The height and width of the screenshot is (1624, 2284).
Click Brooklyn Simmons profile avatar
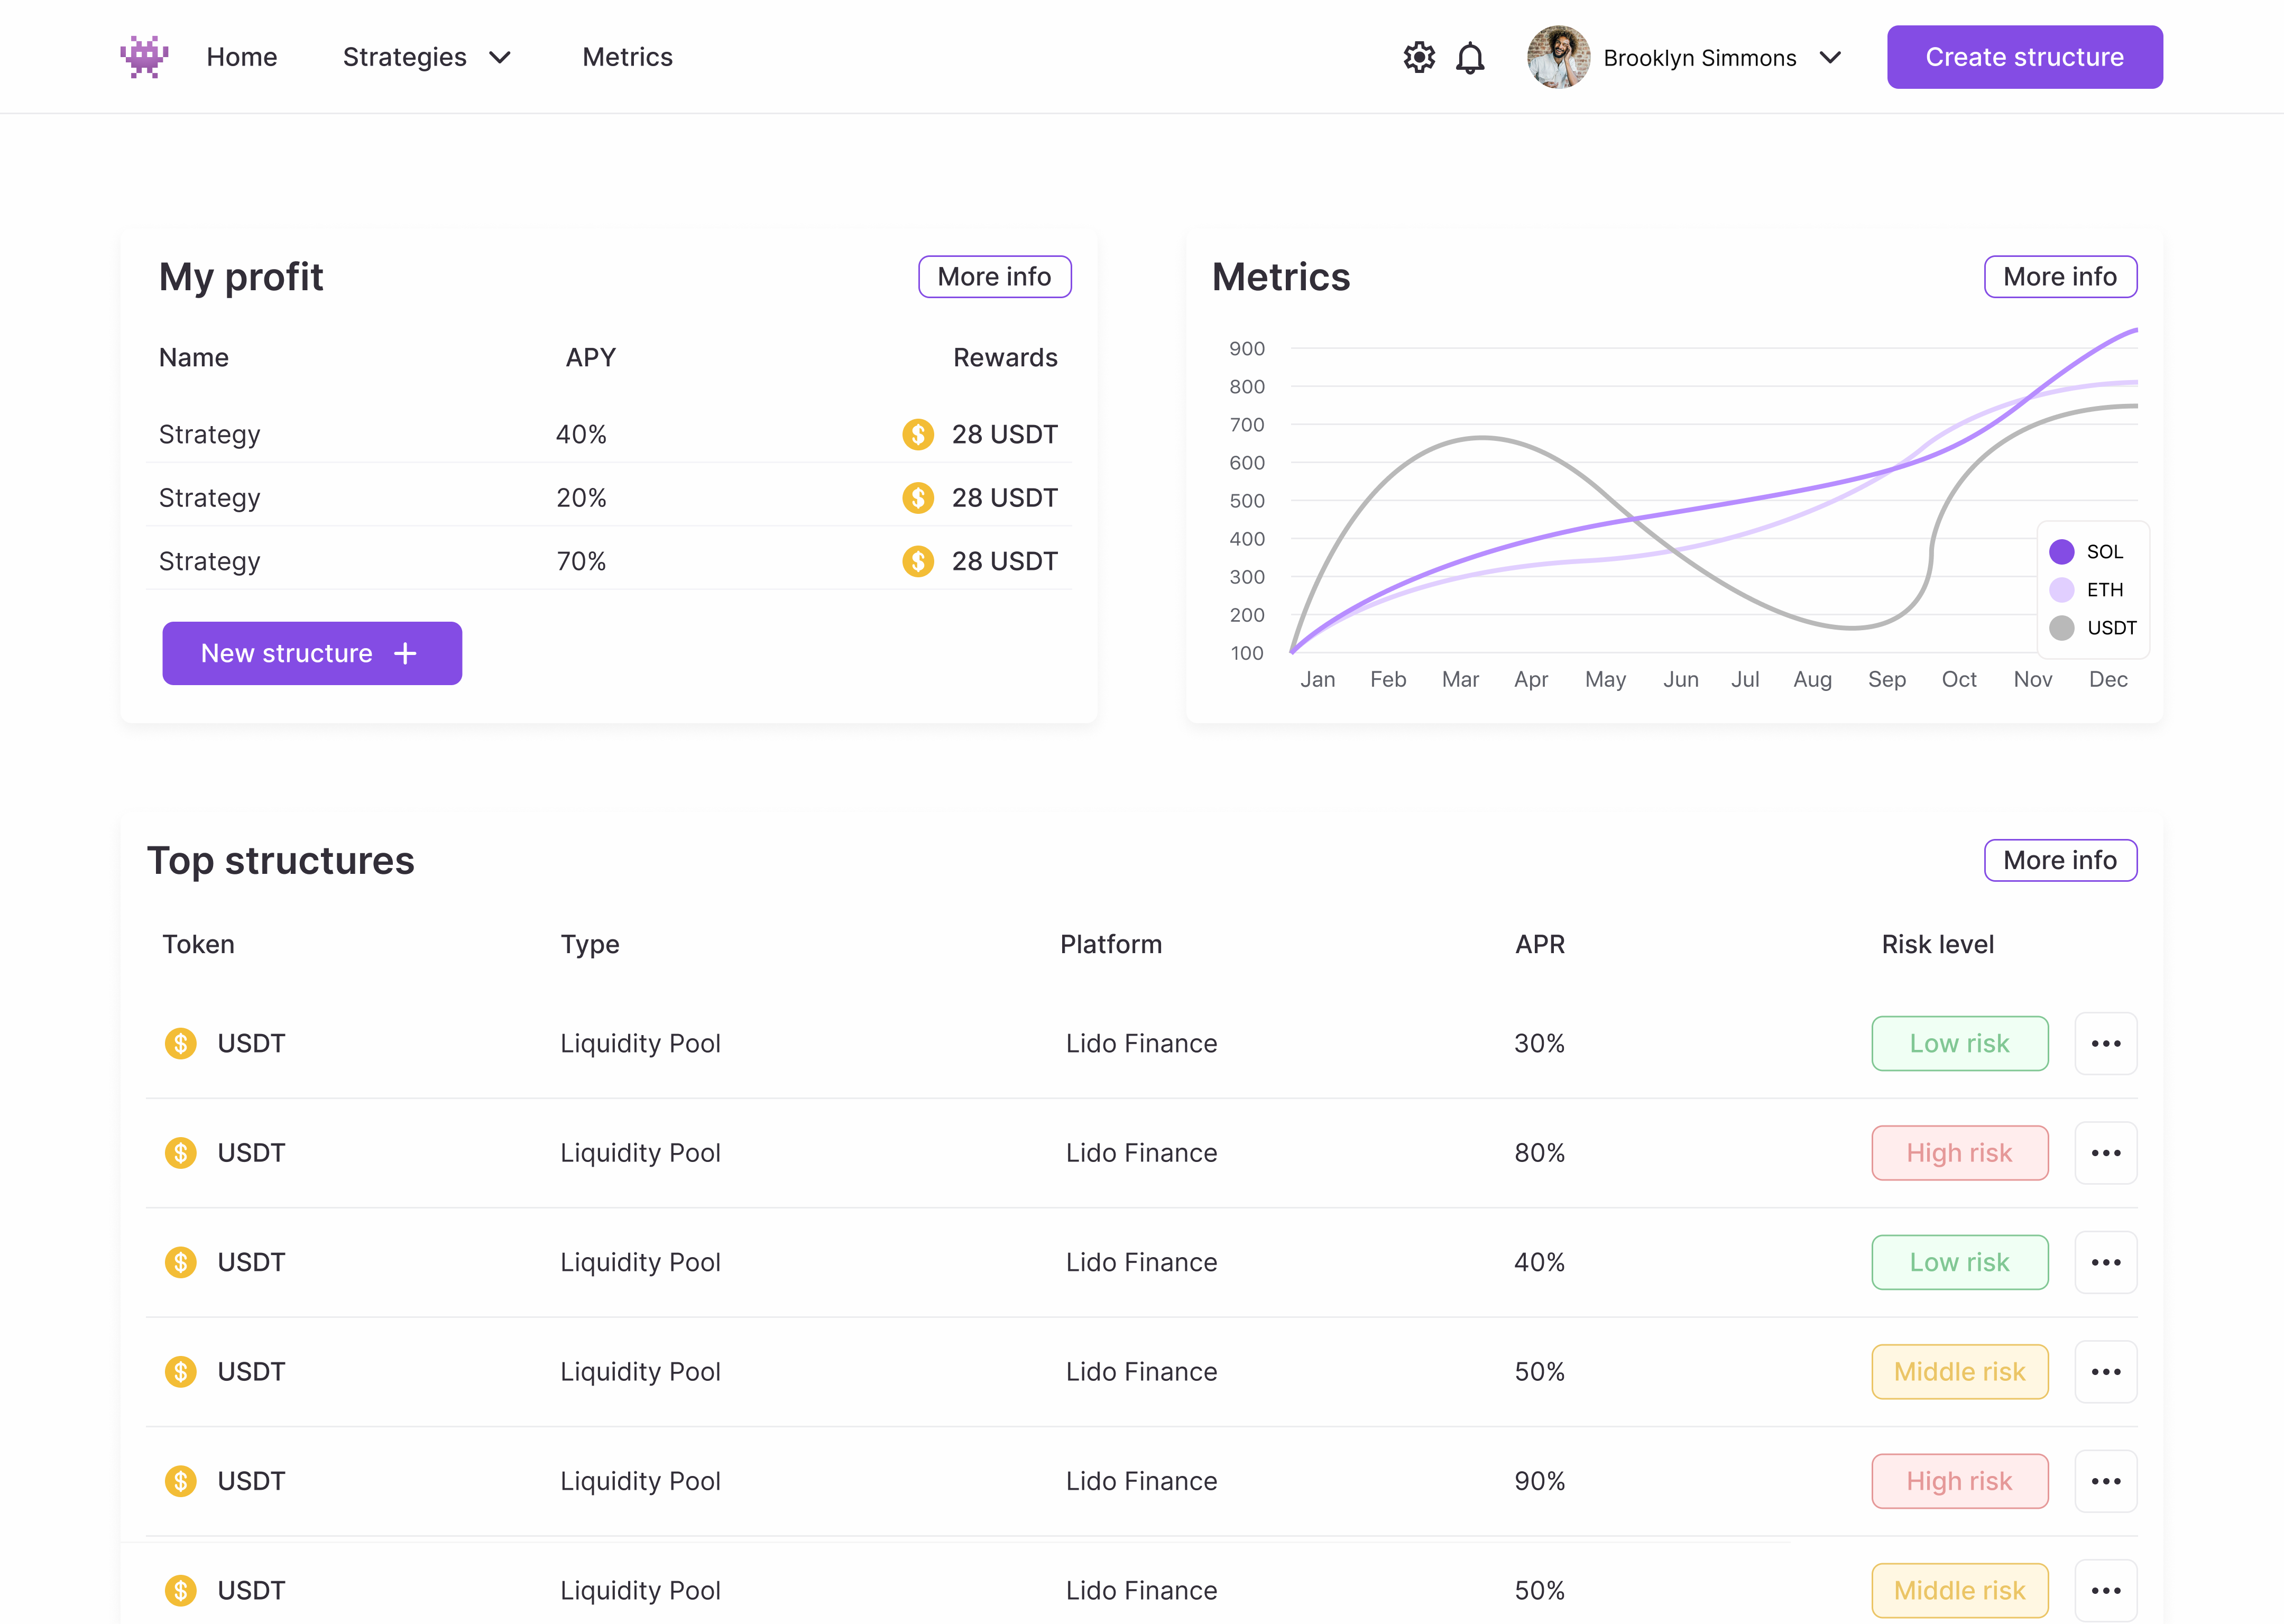tap(1558, 57)
